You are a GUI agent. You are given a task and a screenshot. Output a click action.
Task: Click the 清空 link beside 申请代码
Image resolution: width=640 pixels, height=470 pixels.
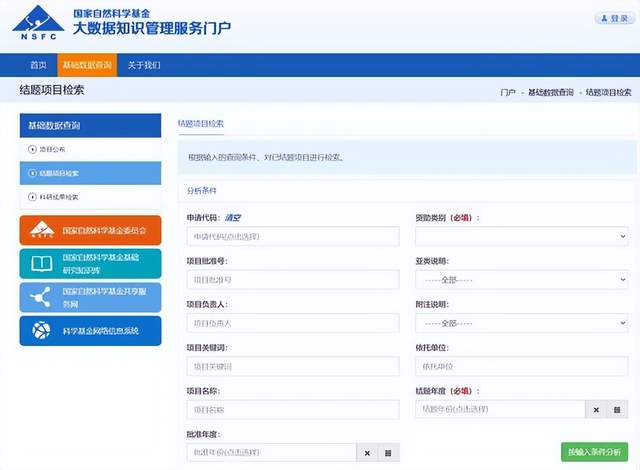tap(233, 218)
